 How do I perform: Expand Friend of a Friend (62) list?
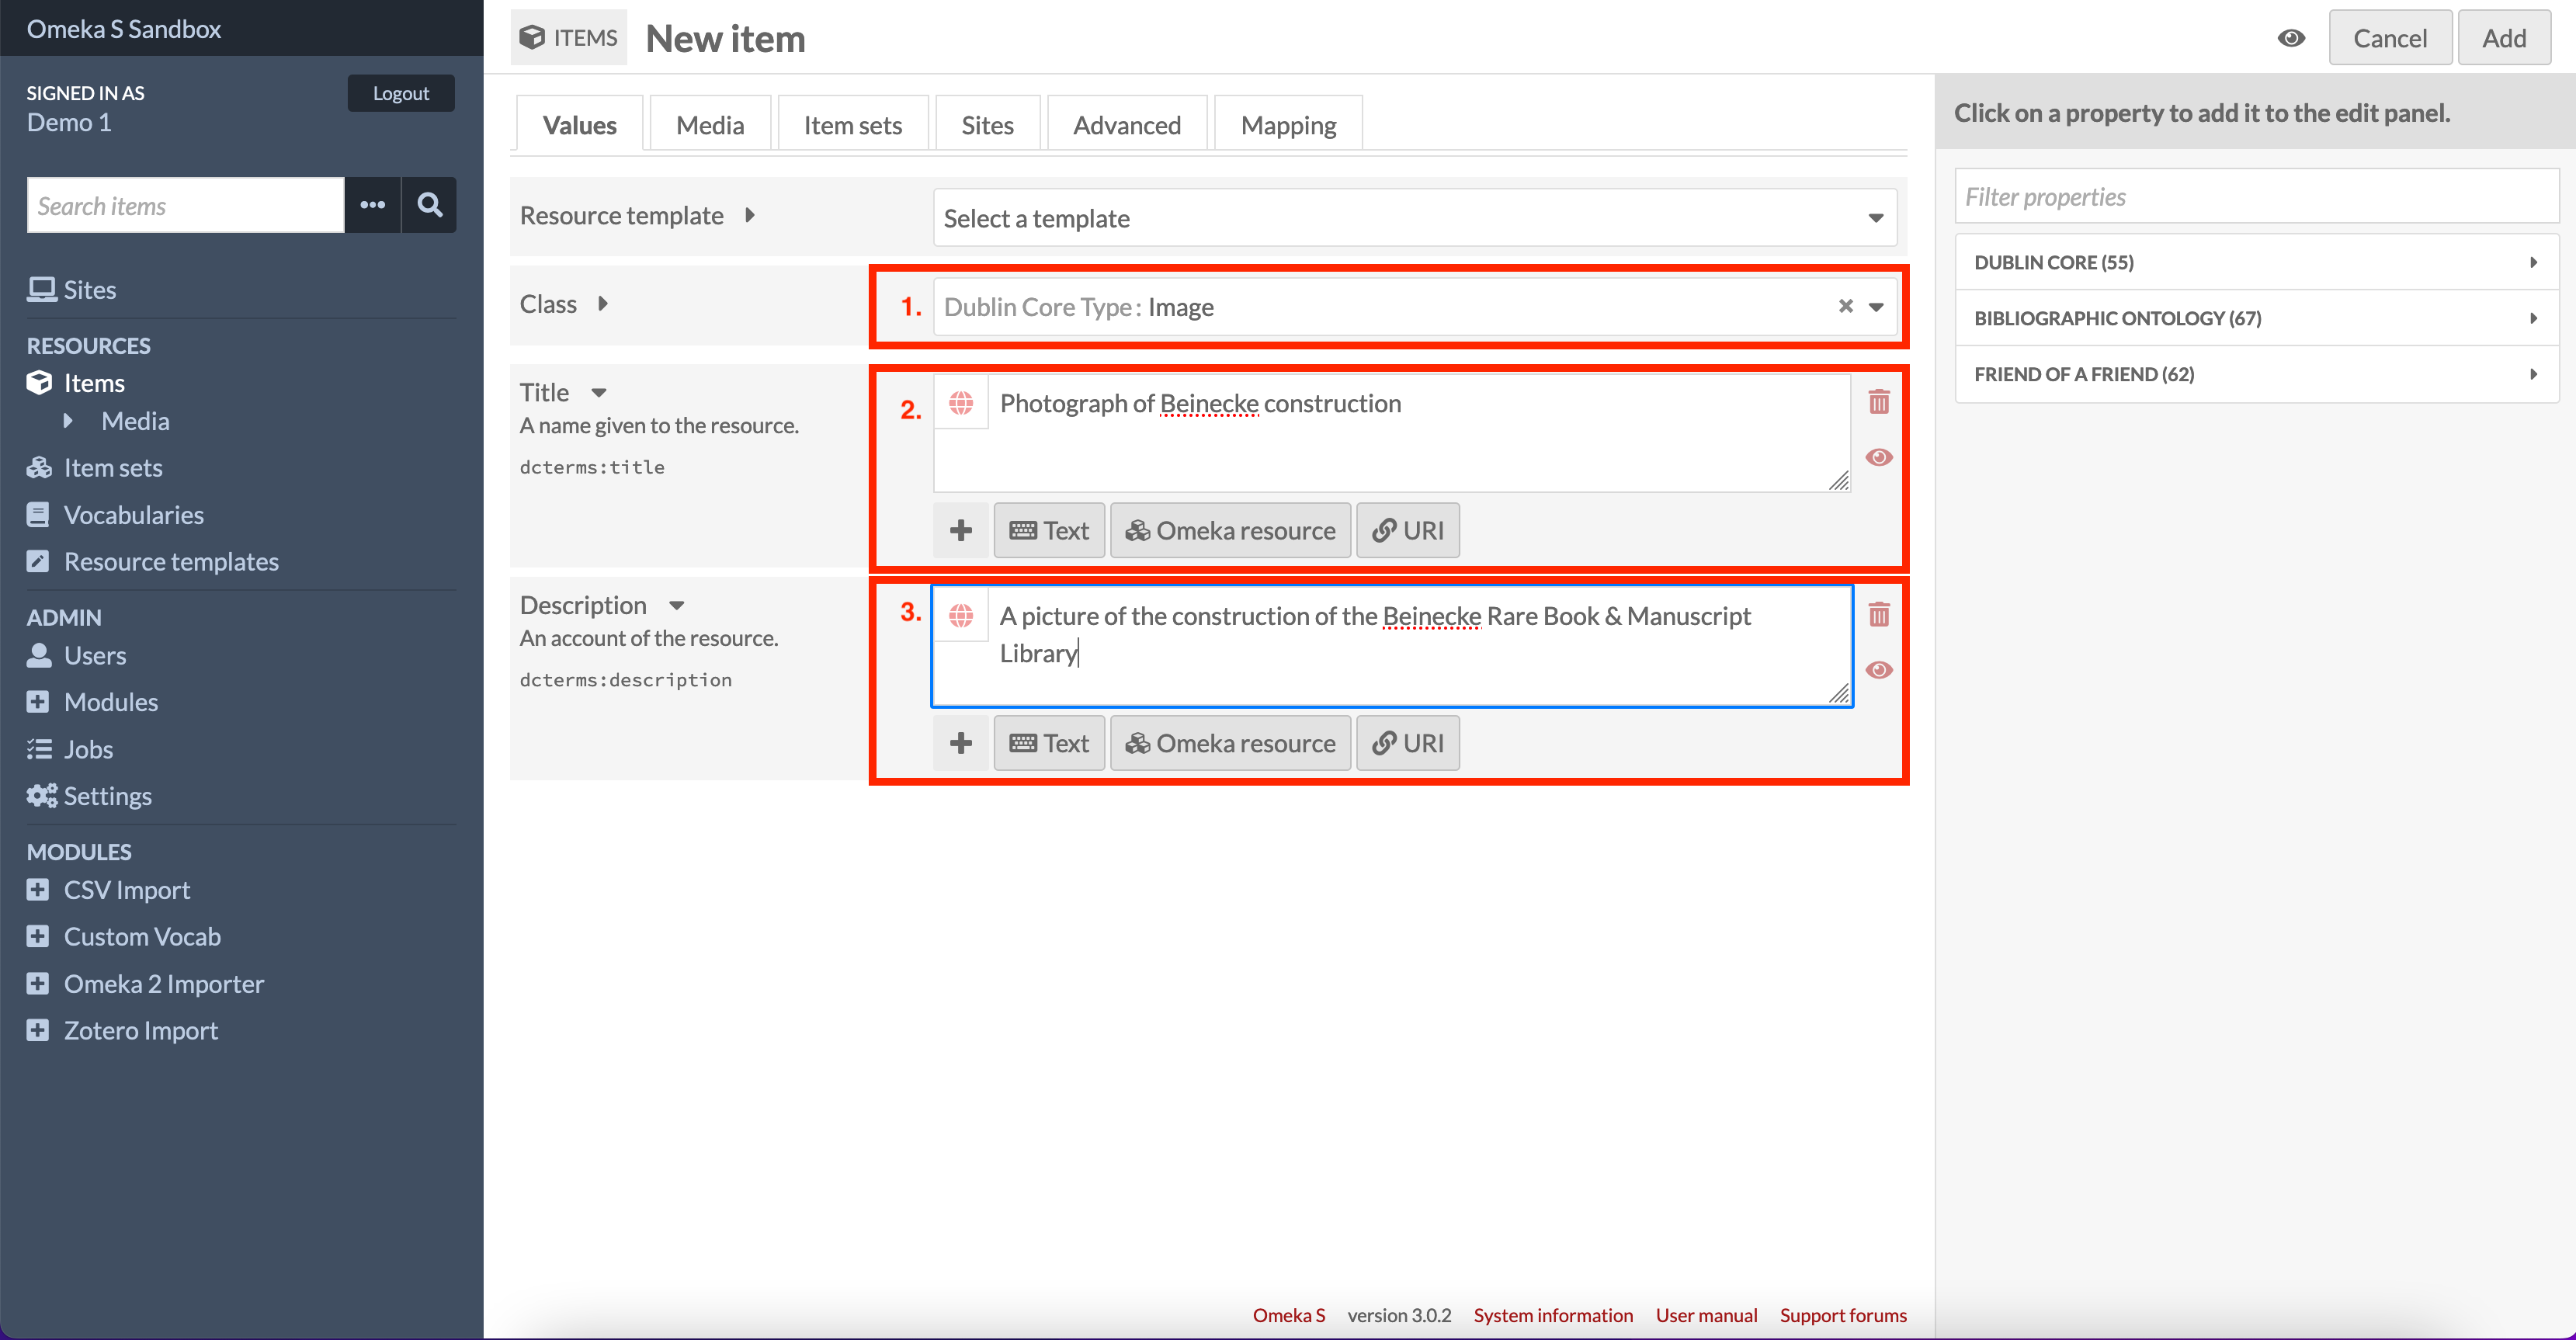[2256, 374]
